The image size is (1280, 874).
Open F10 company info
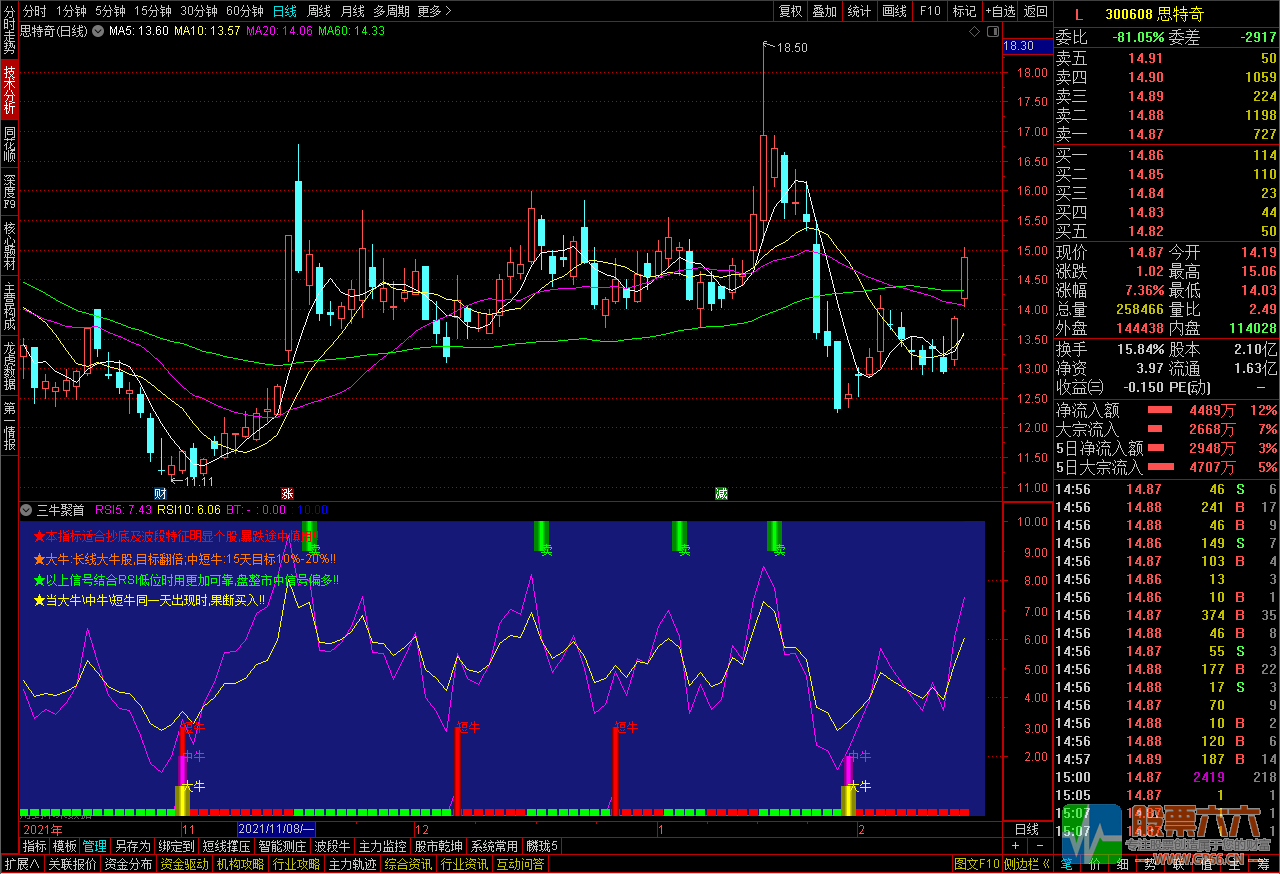point(930,11)
